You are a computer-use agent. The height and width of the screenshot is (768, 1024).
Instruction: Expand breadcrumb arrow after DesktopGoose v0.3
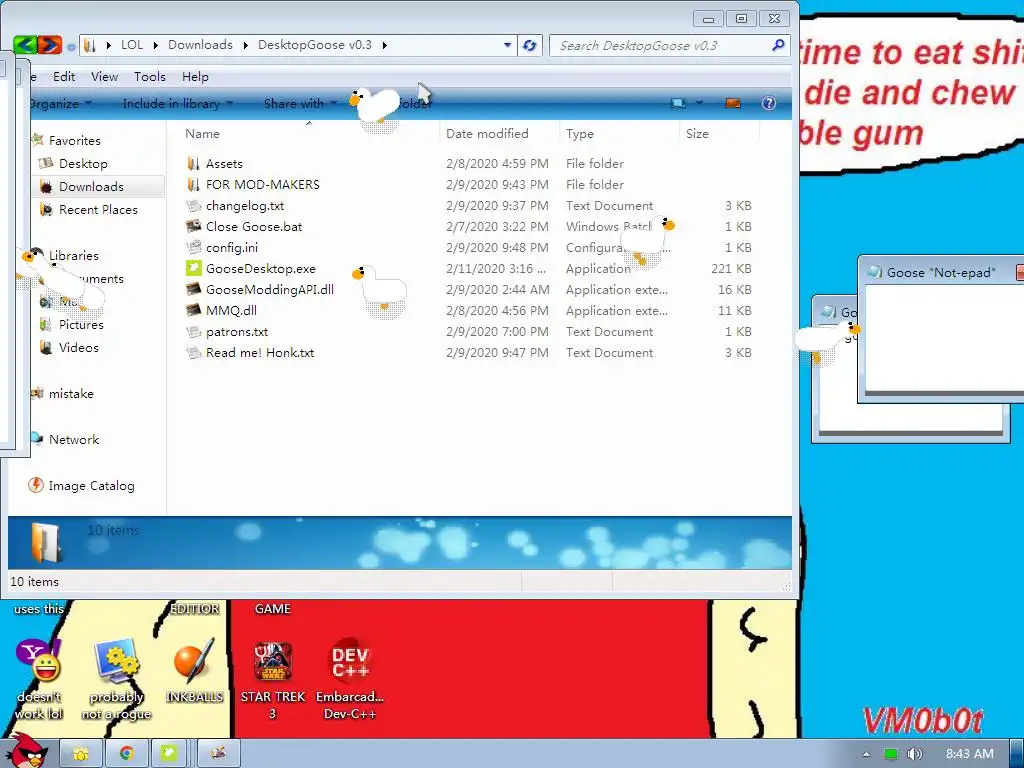pyautogui.click(x=385, y=45)
